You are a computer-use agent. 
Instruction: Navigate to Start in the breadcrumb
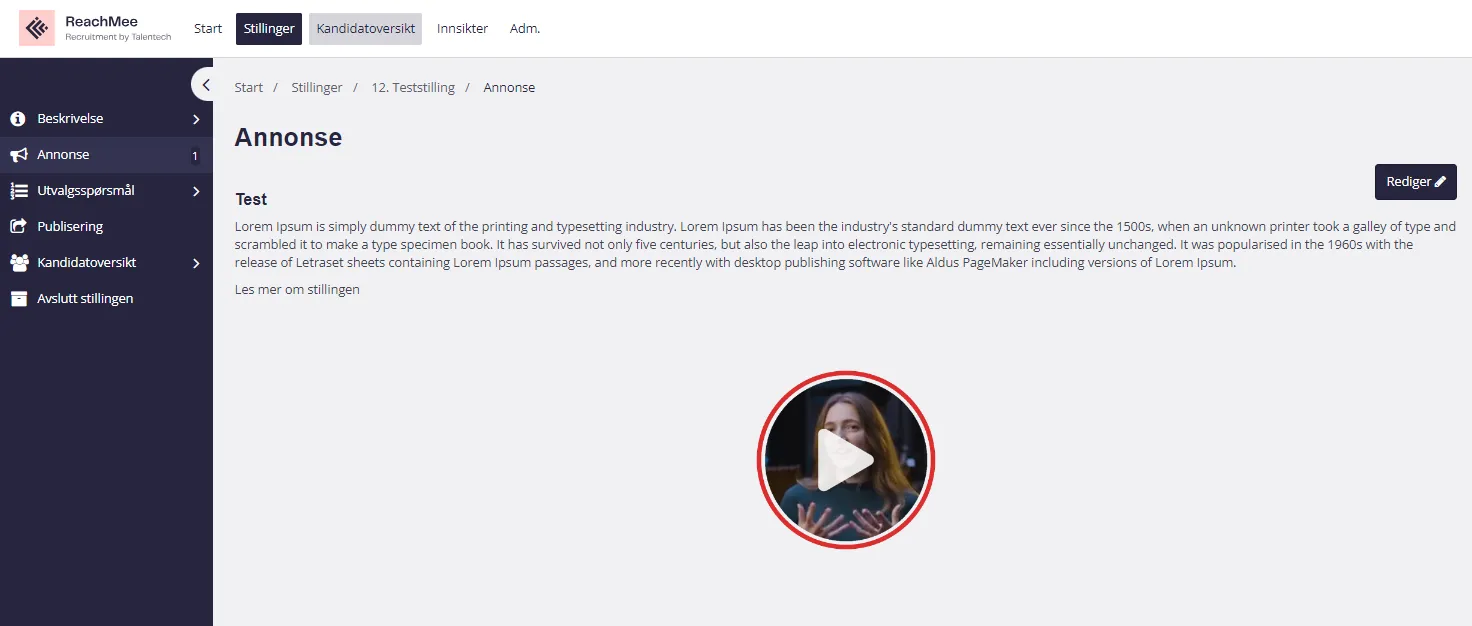pos(248,88)
